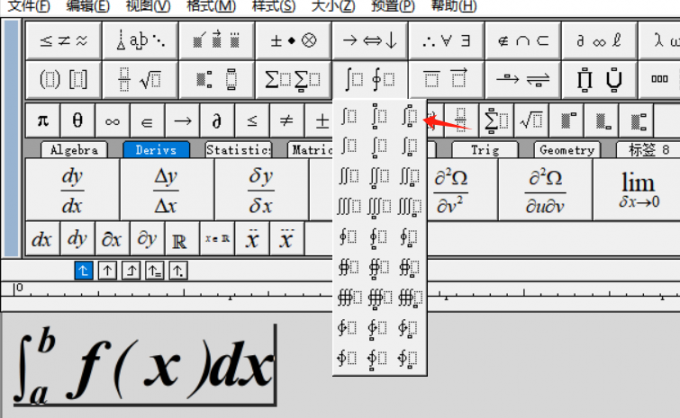Switch to the Trig tab

485,150
